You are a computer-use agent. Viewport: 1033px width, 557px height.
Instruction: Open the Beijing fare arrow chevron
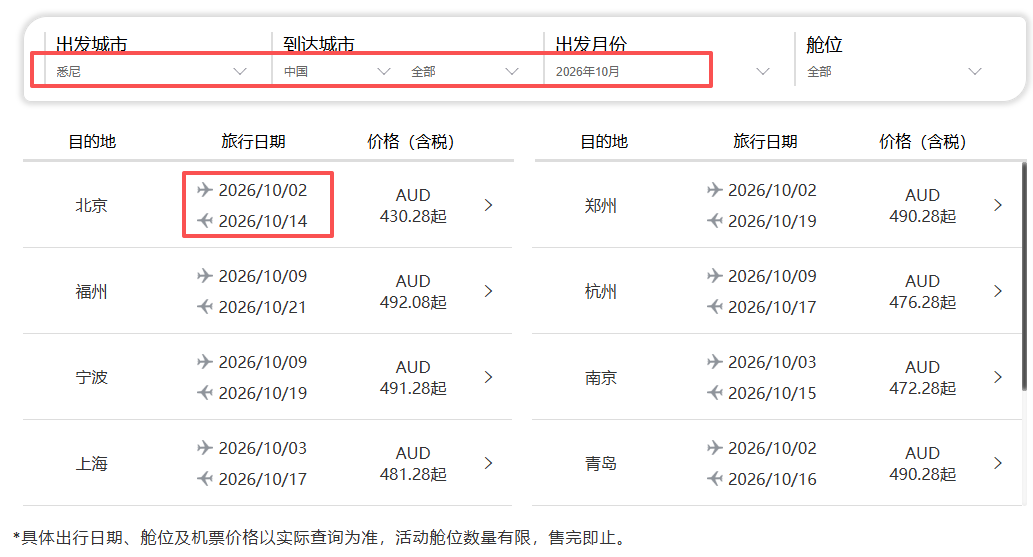point(488,205)
